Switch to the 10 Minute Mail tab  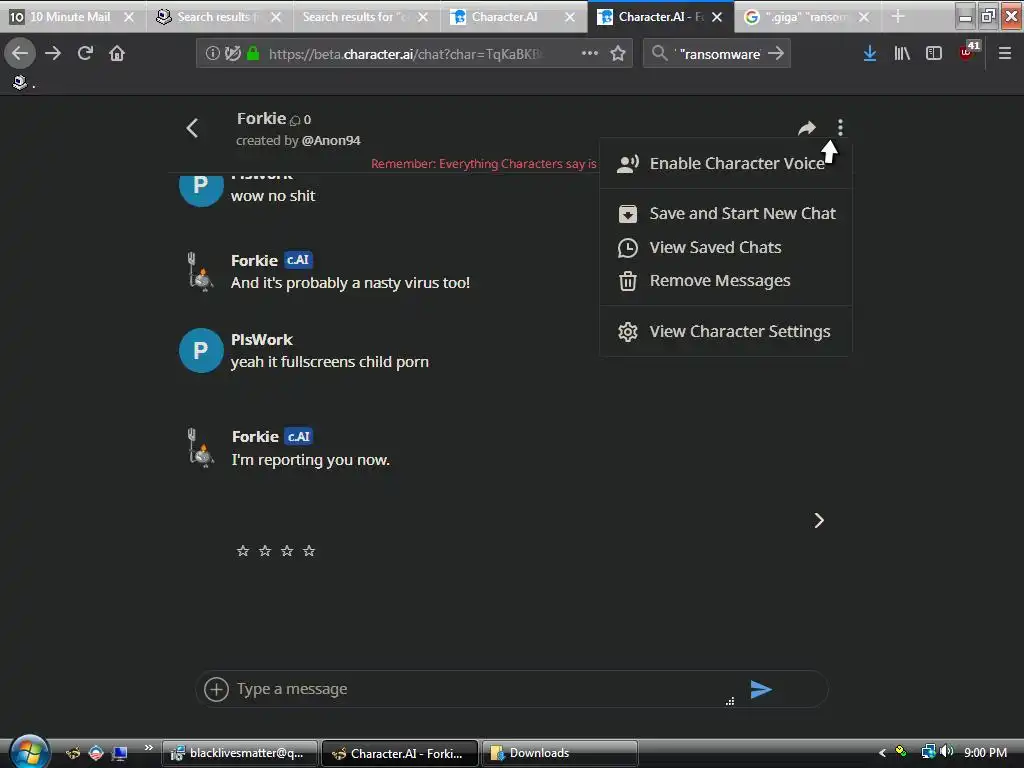pyautogui.click(x=70, y=17)
